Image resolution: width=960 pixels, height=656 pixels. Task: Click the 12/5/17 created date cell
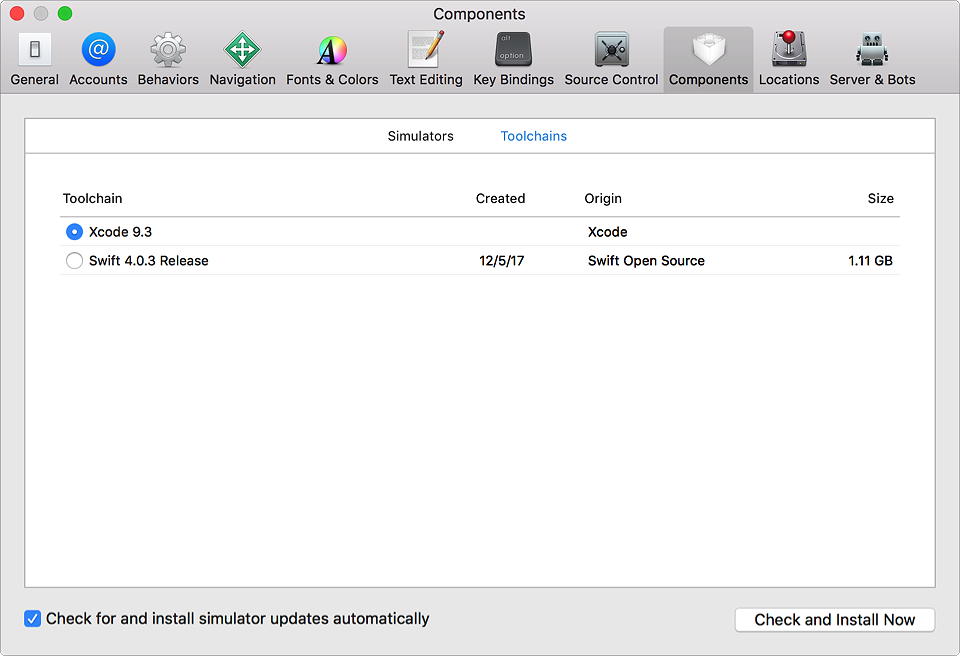pos(501,260)
